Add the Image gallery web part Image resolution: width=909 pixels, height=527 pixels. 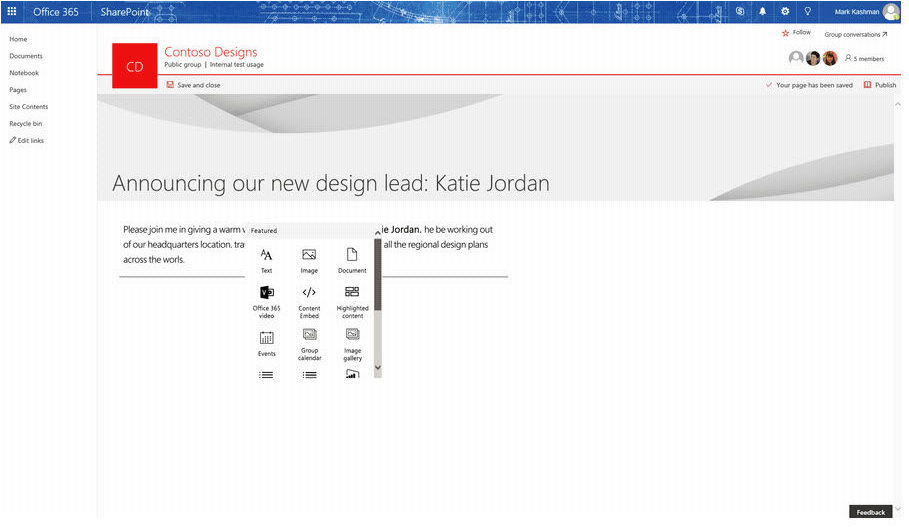[352, 344]
